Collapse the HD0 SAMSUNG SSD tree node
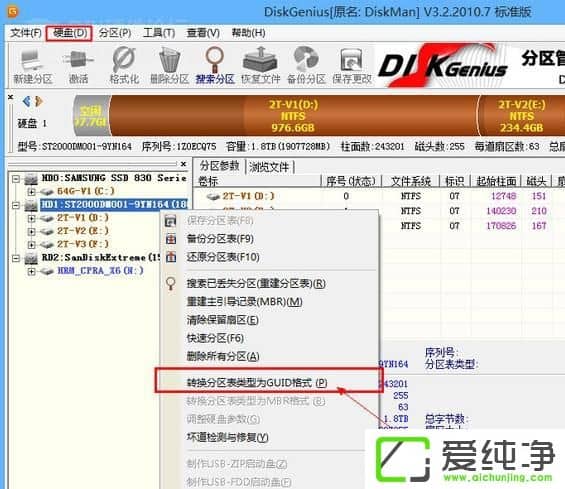Viewport: 565px width, 489px height. (15, 178)
